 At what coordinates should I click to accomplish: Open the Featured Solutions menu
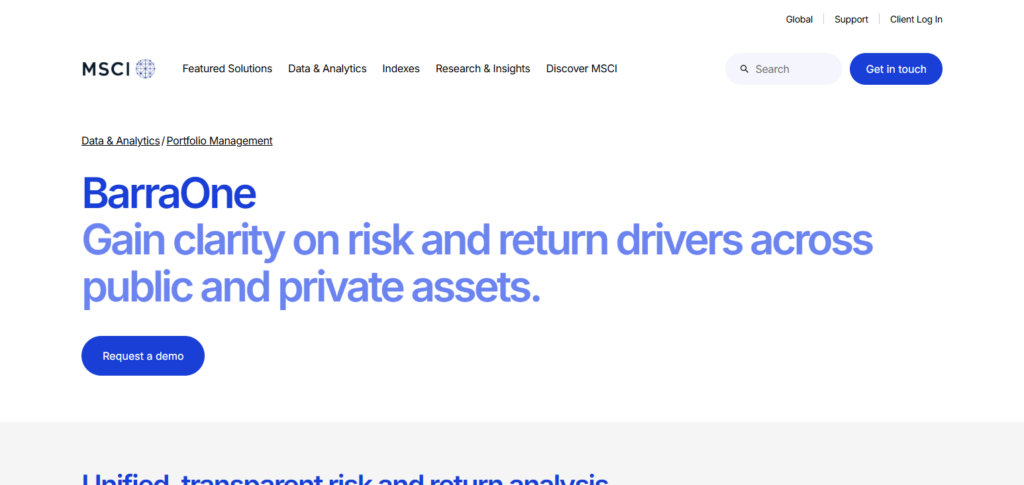(x=227, y=69)
